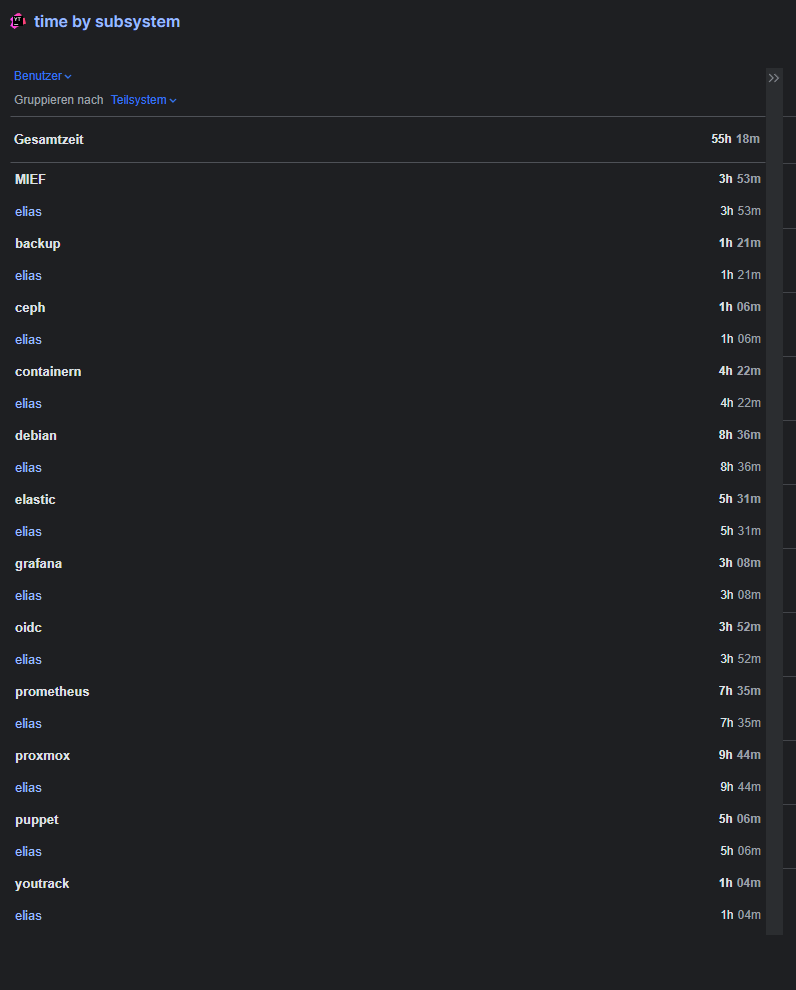Image resolution: width=796 pixels, height=990 pixels.
Task: Click elias link under oidc
Action: click(28, 660)
